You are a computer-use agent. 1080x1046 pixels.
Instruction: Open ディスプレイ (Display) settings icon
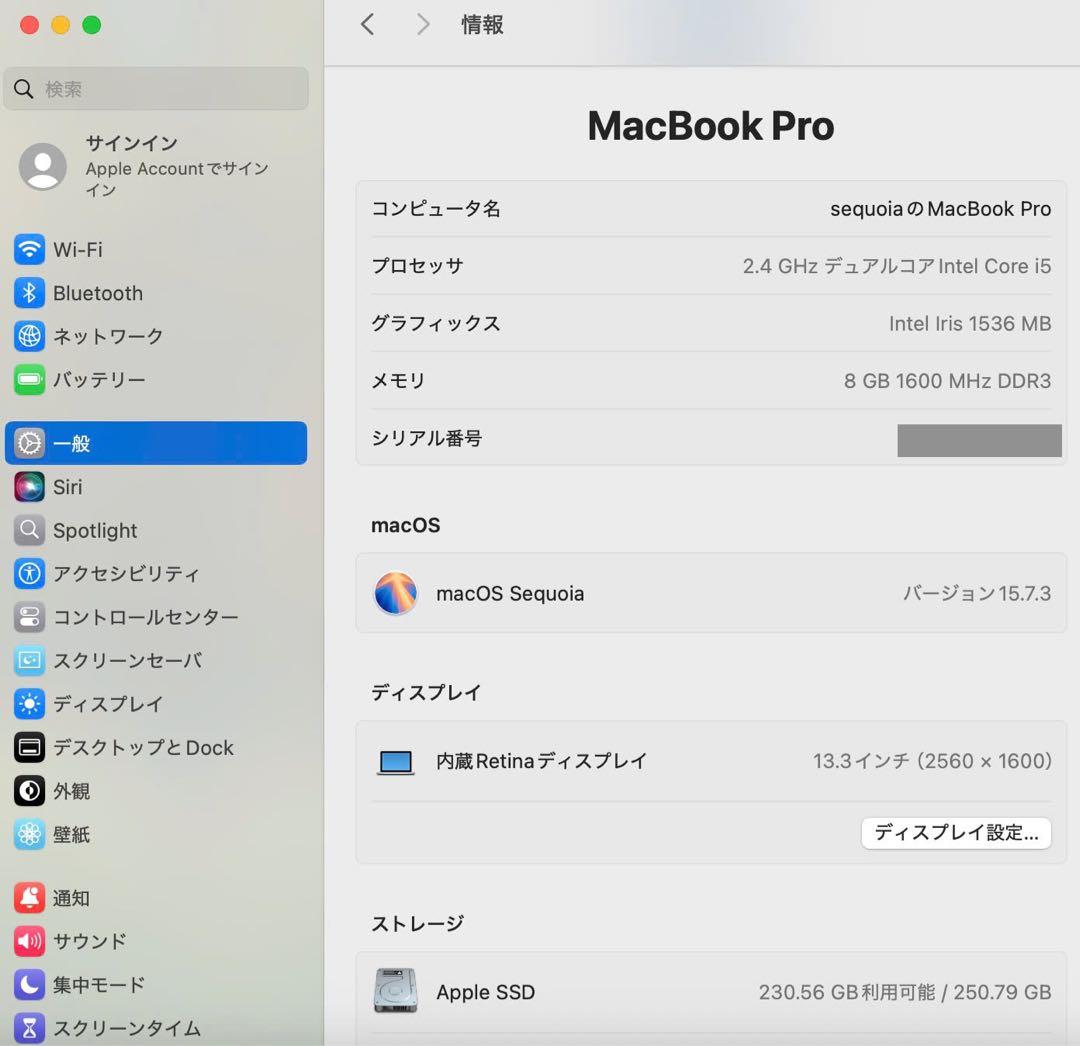tap(30, 704)
